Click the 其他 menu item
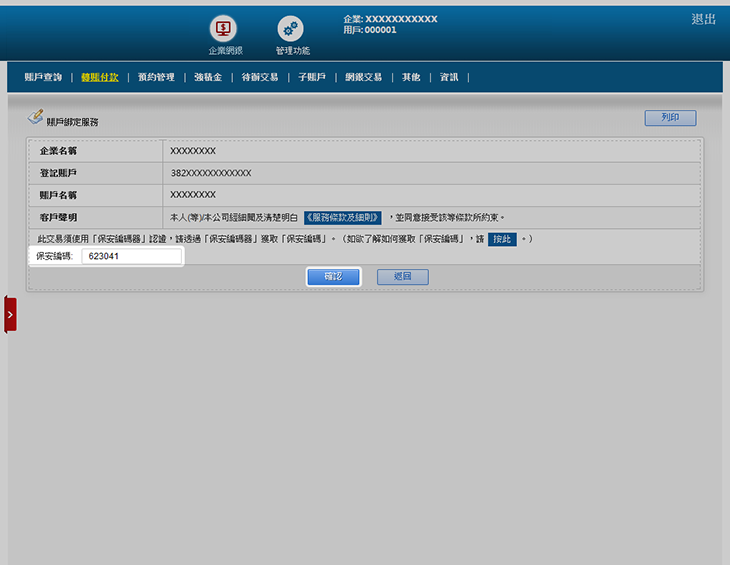730x565 pixels. [x=411, y=77]
